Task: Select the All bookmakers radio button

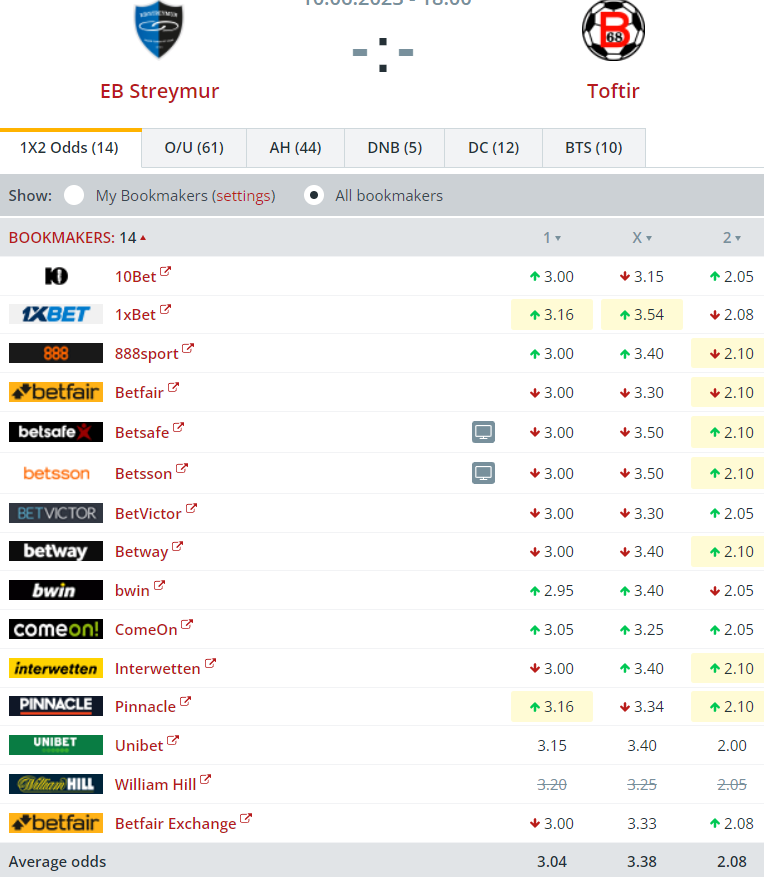Action: (x=314, y=195)
